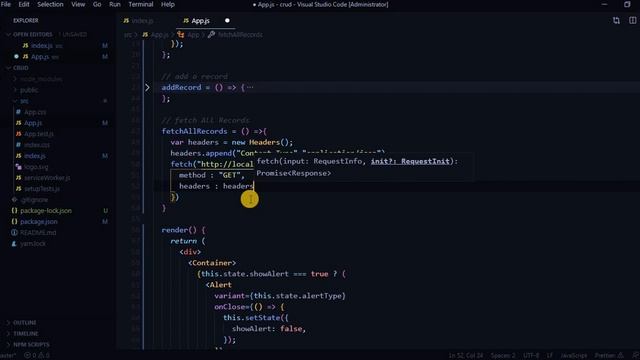Open index.js in the src folder tree
The width and height of the screenshot is (640, 360).
34,156
